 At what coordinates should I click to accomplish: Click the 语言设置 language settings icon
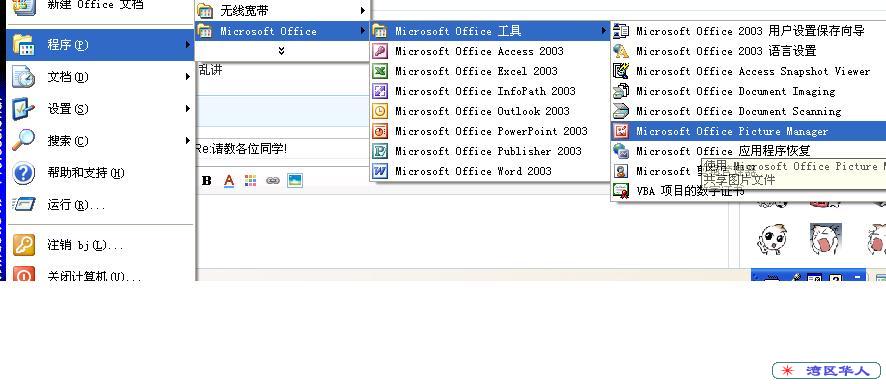[x=621, y=51]
